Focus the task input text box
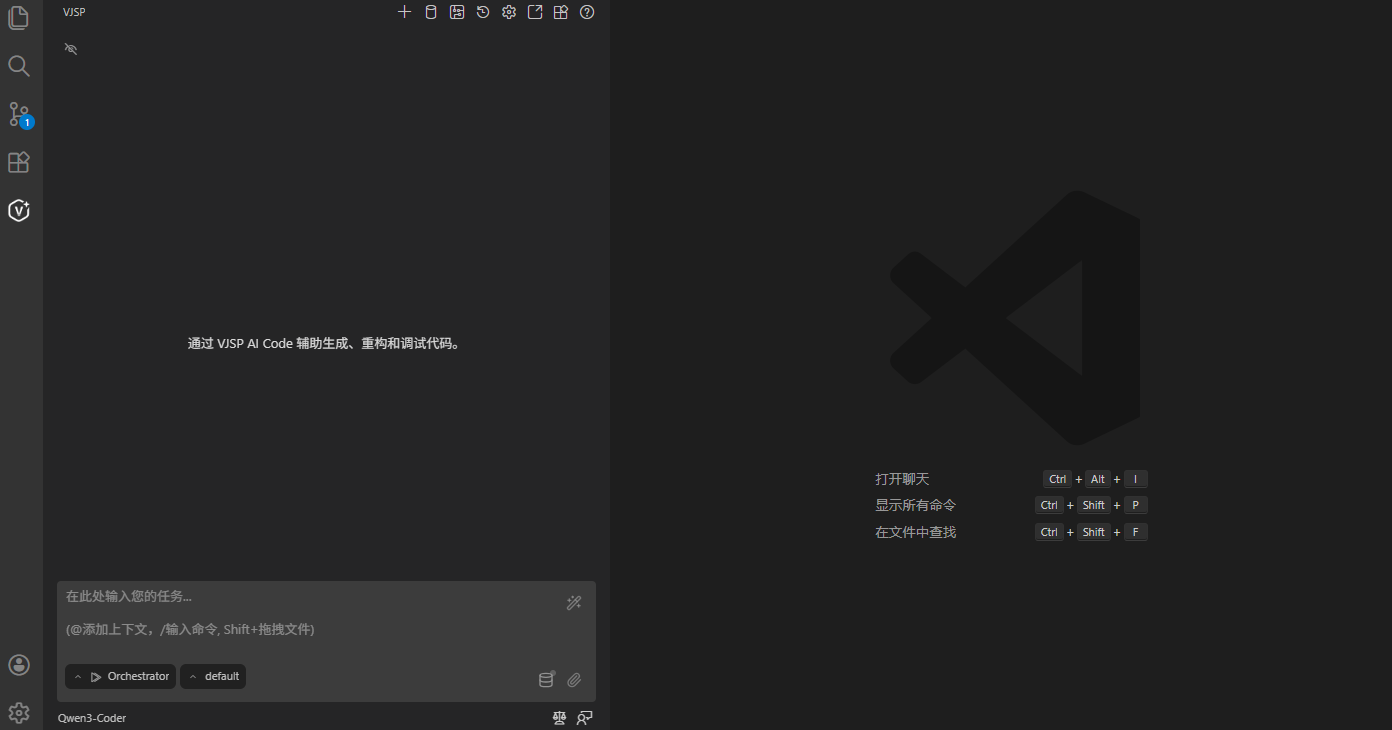The height and width of the screenshot is (730, 1392). point(310,612)
